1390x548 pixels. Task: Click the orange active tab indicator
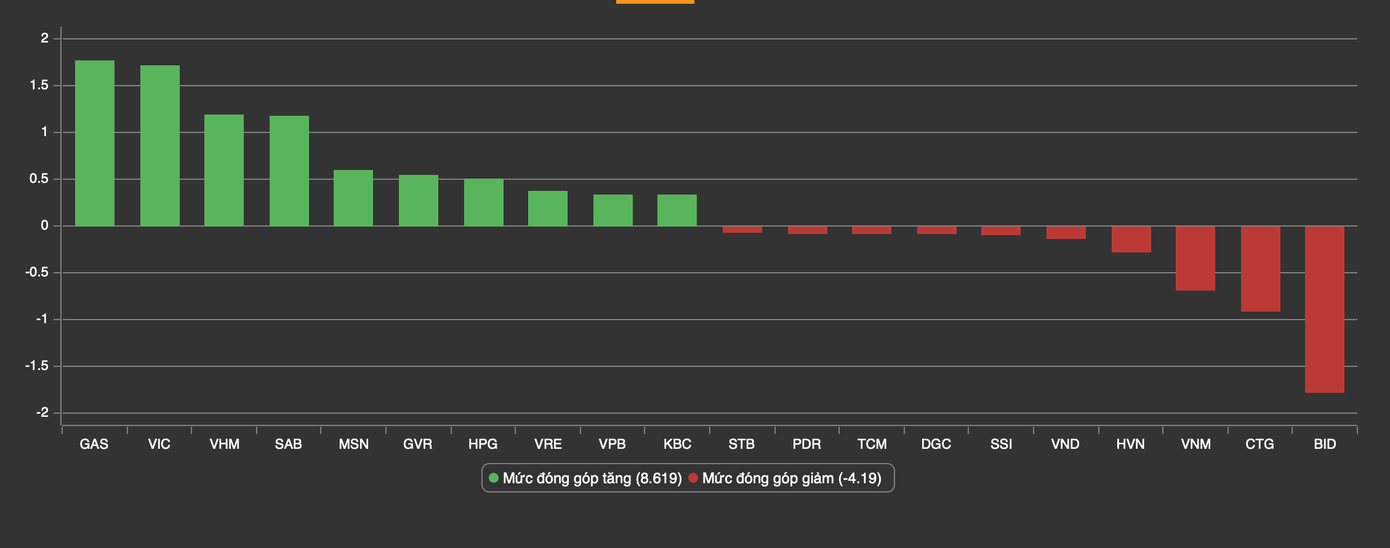pos(655,2)
